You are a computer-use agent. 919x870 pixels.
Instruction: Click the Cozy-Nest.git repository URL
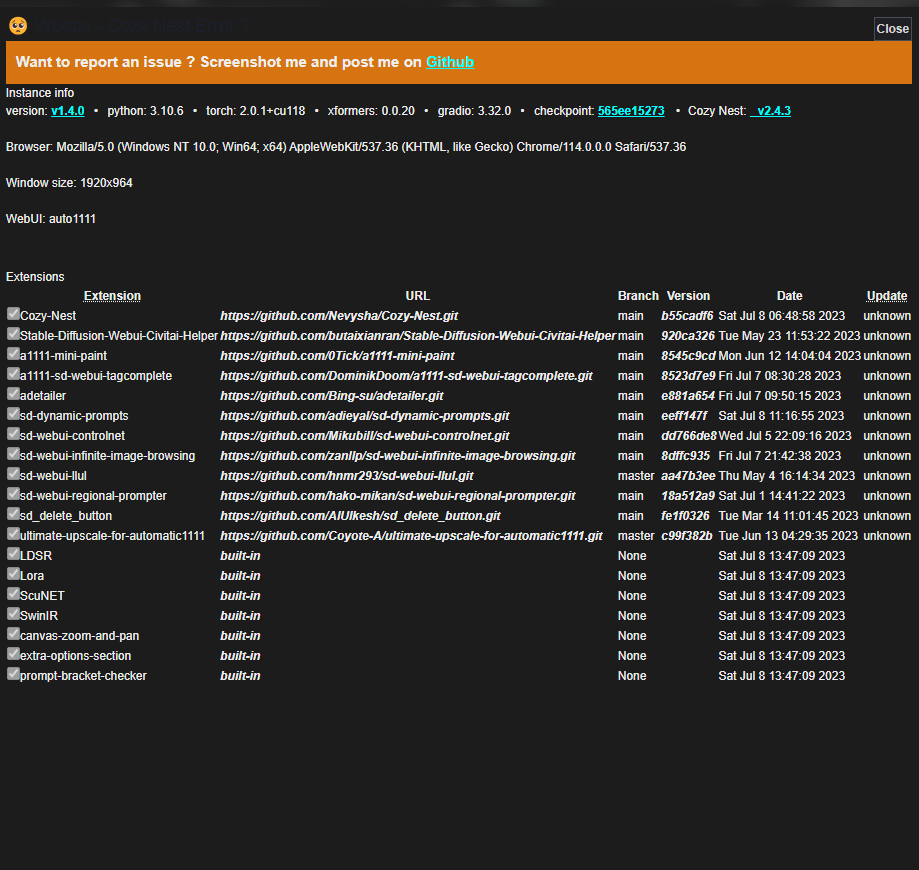[x=339, y=316]
